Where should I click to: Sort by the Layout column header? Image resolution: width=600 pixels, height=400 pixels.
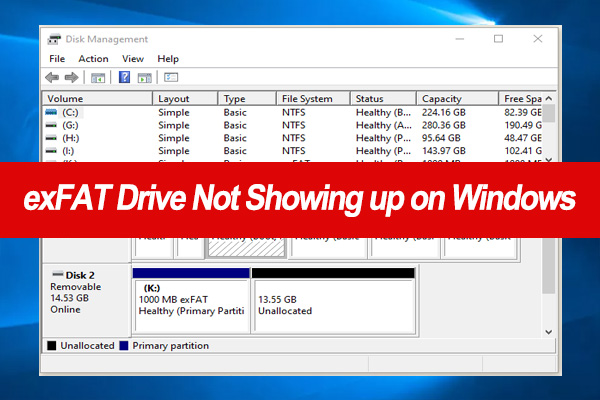tap(185, 98)
